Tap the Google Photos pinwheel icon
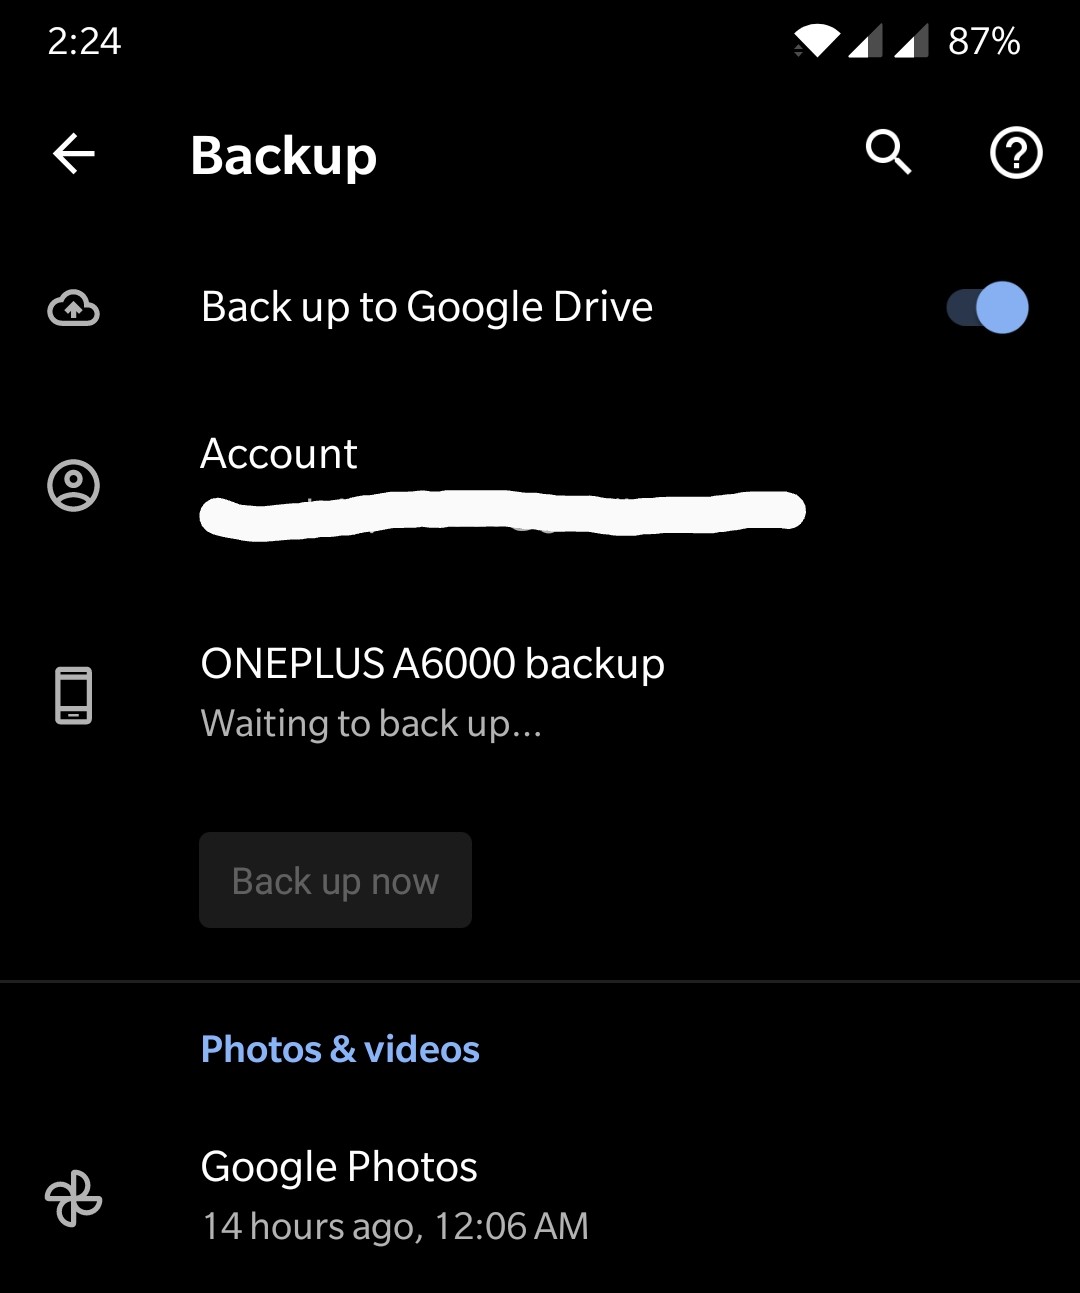Viewport: 1080px width, 1293px height. [x=73, y=1198]
